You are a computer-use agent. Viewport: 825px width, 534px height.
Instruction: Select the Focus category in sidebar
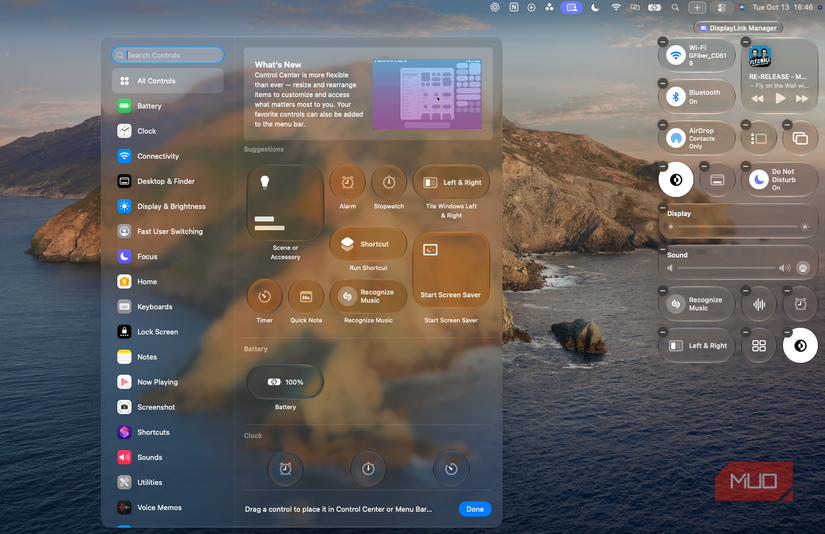point(167,257)
